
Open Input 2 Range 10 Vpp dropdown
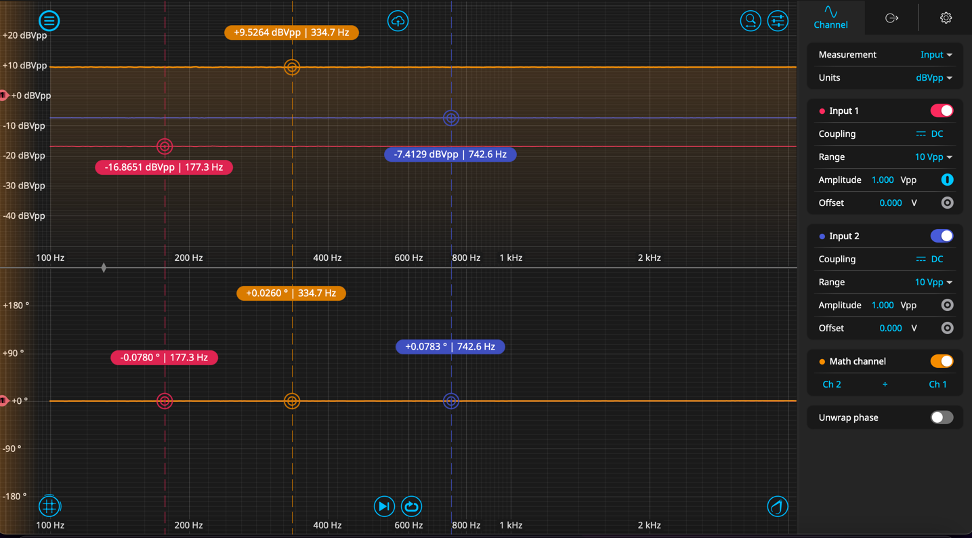point(934,282)
